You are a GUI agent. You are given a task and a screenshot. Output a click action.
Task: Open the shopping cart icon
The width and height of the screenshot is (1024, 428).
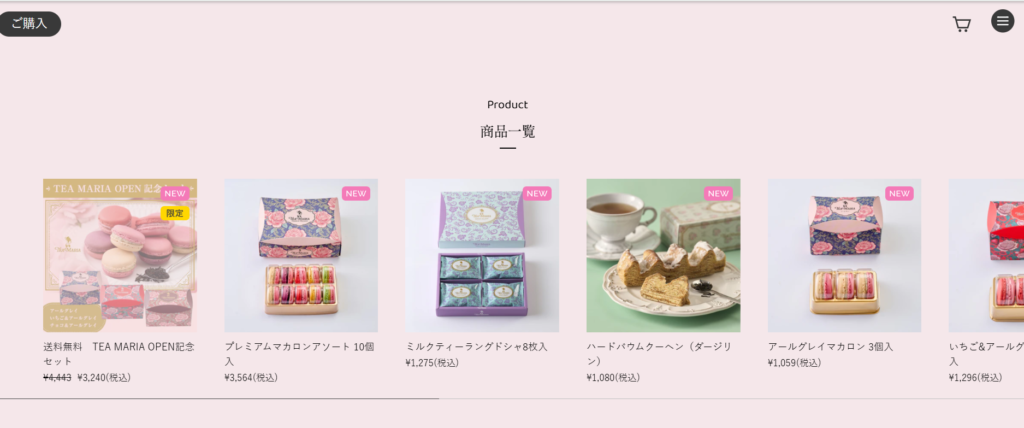(x=961, y=24)
